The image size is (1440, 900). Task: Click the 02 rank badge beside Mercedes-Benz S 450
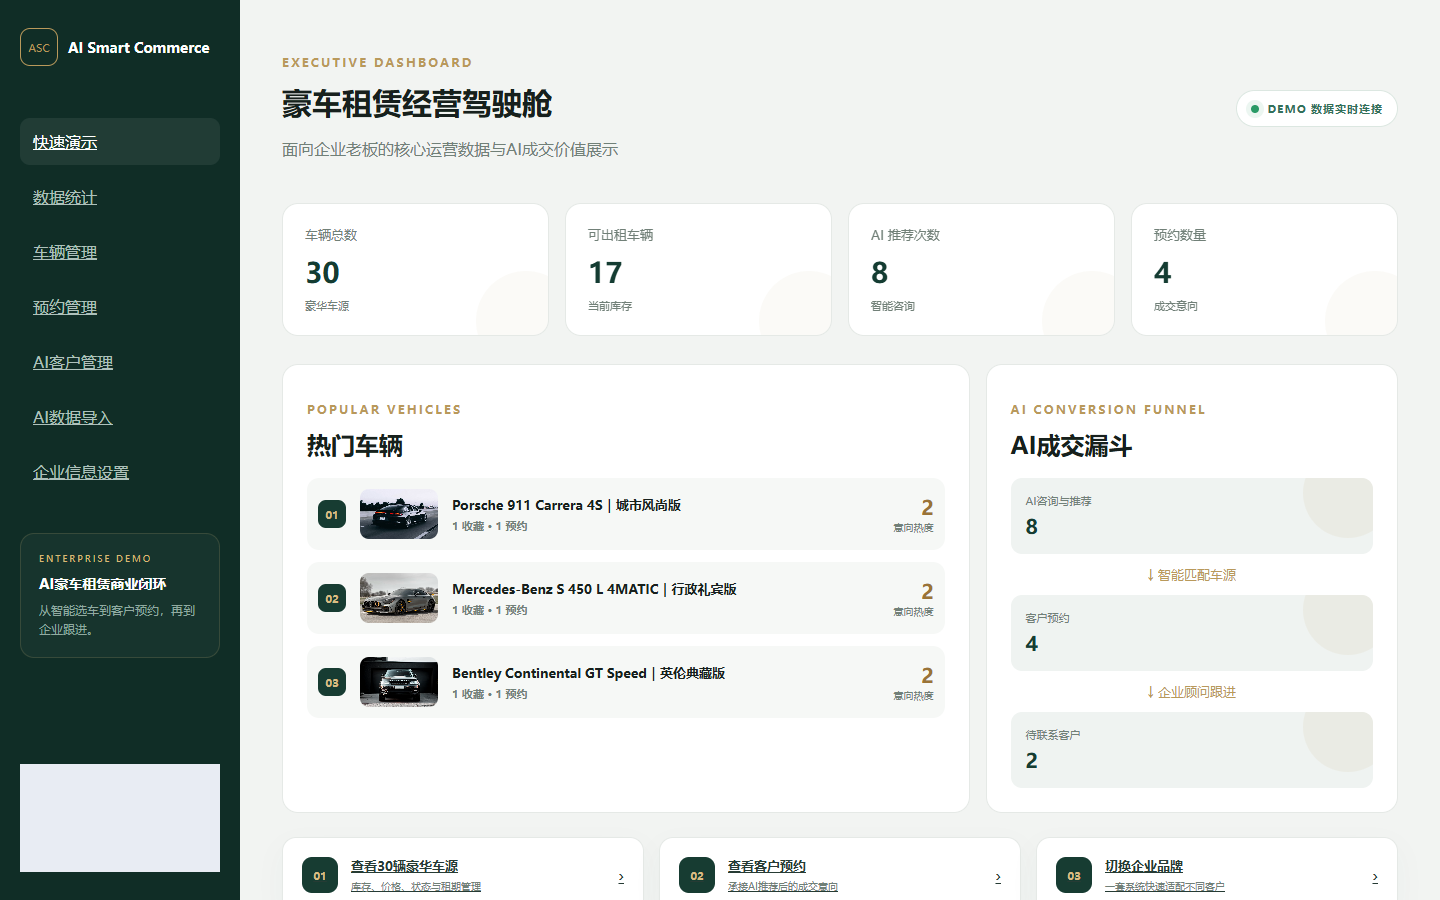tap(332, 598)
